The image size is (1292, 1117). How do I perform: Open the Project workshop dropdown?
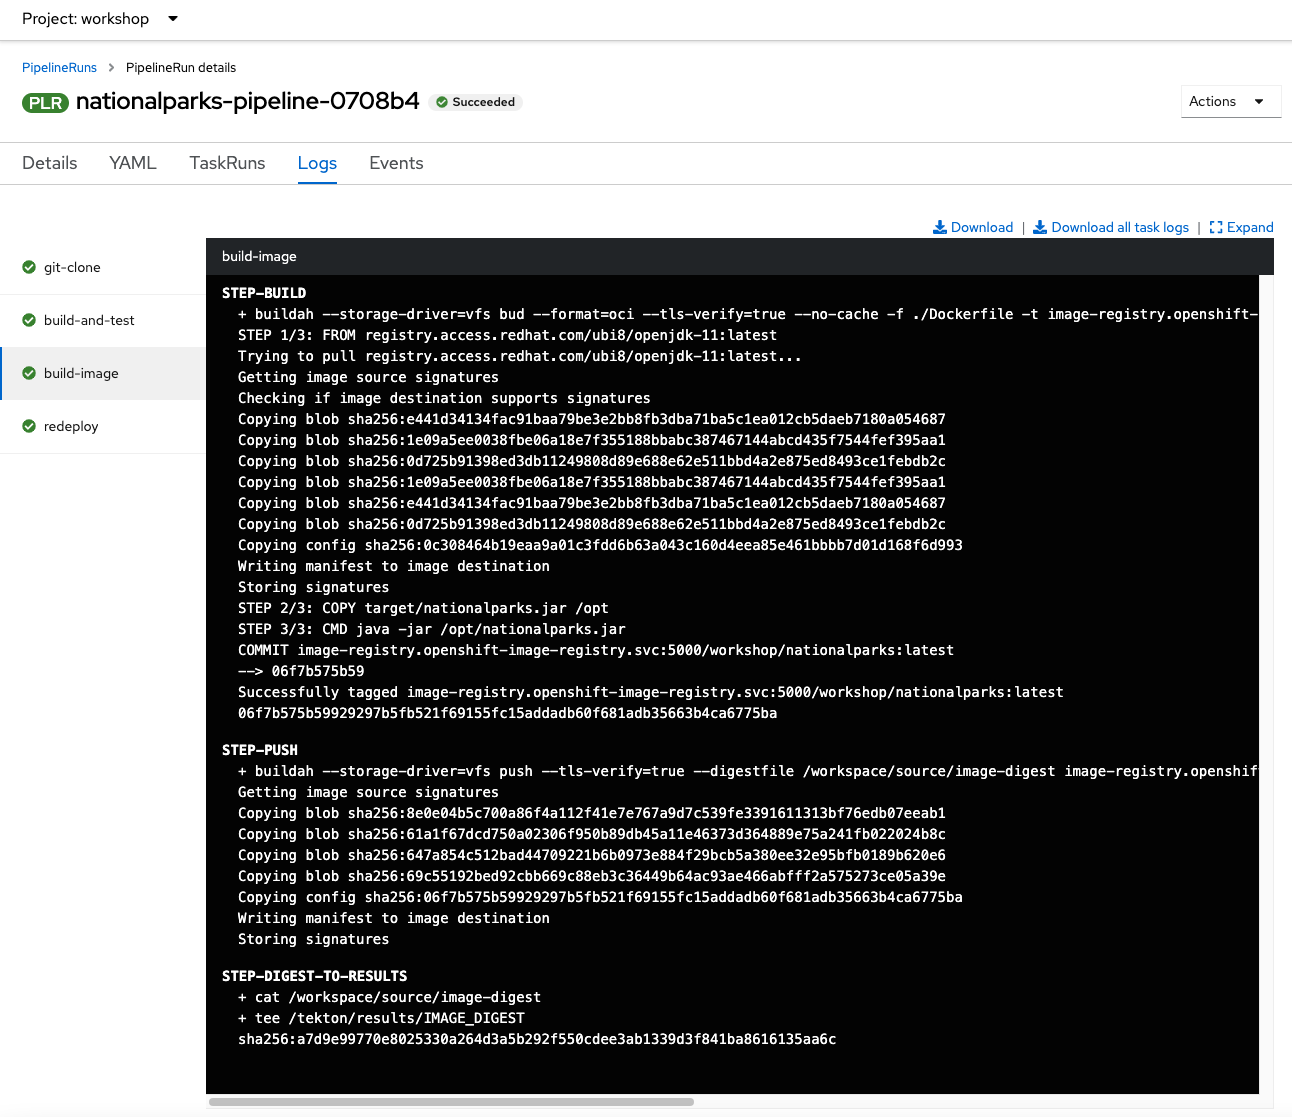(x=100, y=19)
